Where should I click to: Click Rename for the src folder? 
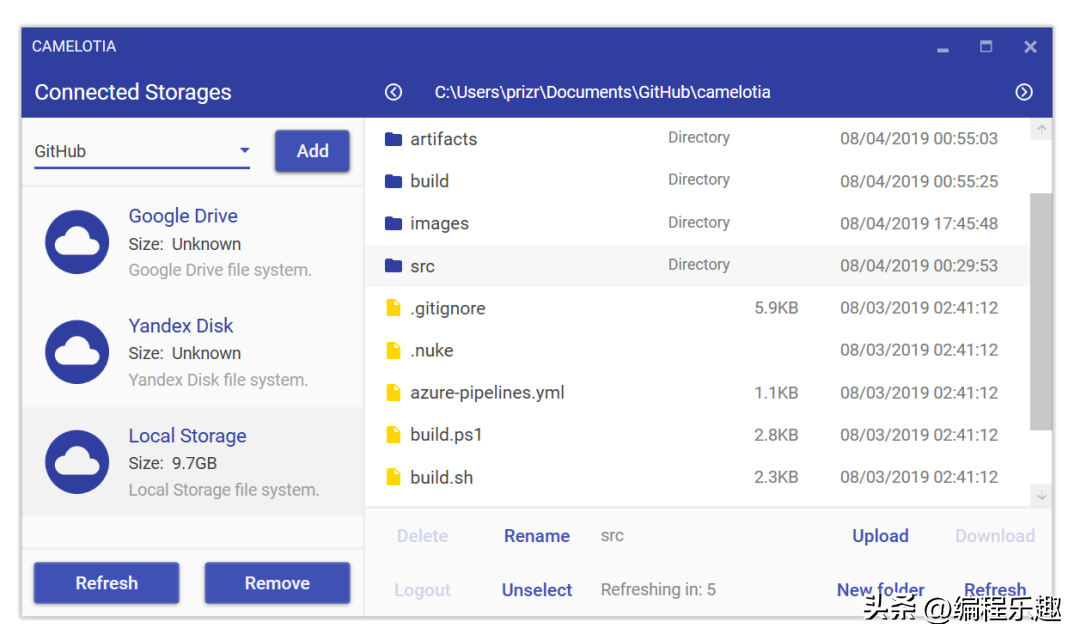tap(537, 536)
